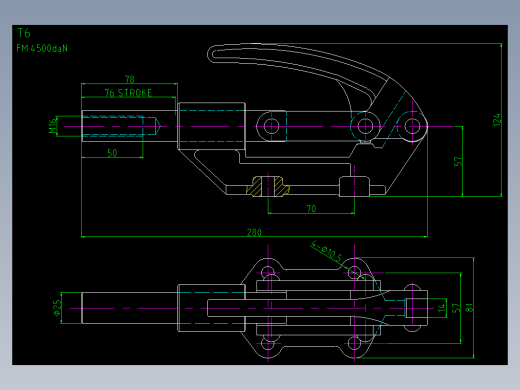
Task: Click the T6 title label
Action: [x=24, y=33]
